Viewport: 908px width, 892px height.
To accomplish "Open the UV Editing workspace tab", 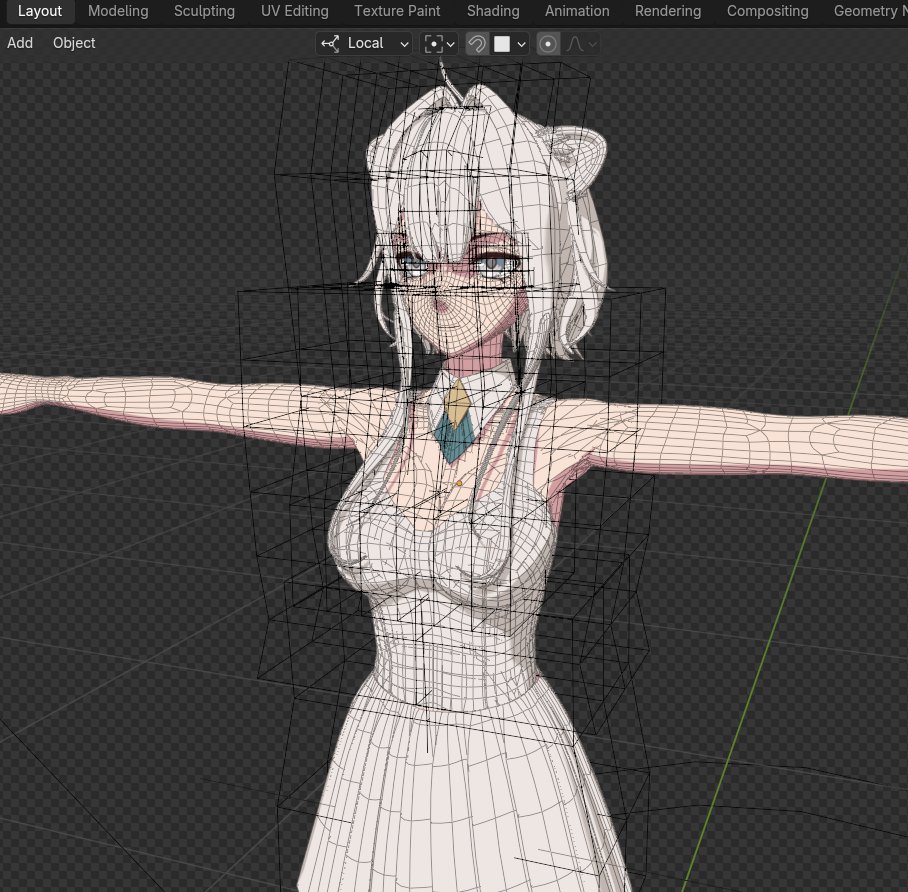I will tap(294, 11).
